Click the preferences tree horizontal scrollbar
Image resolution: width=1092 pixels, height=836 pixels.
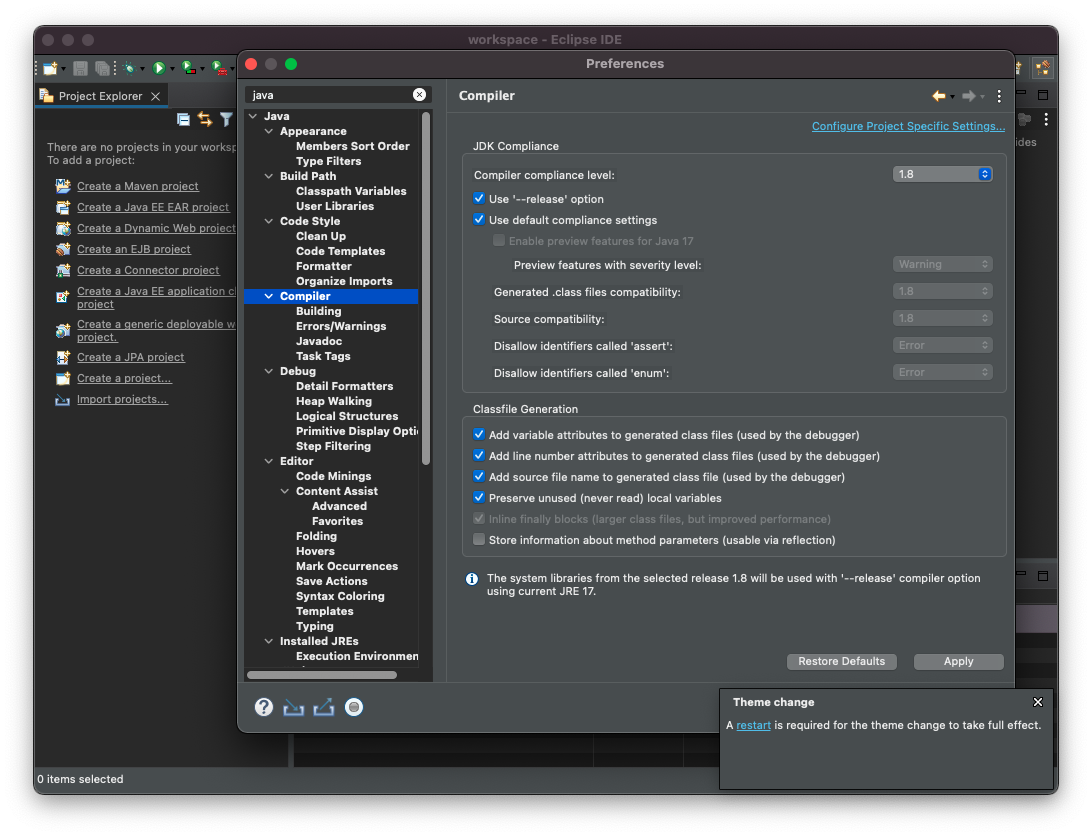(322, 675)
